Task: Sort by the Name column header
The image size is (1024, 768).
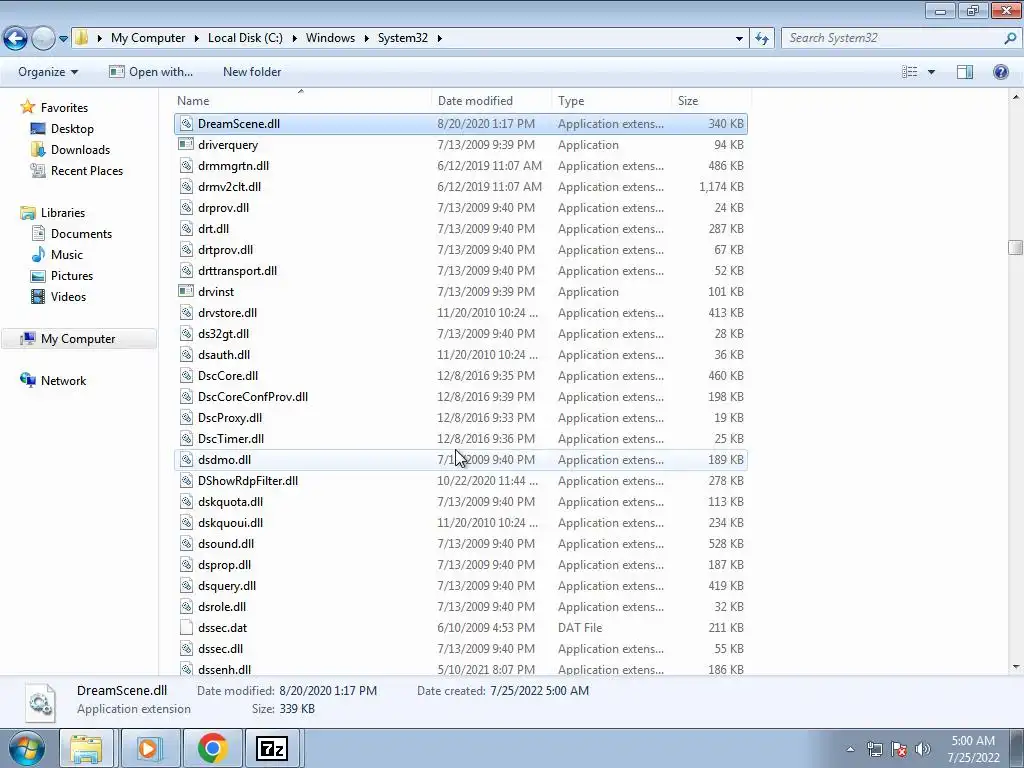Action: point(302,101)
